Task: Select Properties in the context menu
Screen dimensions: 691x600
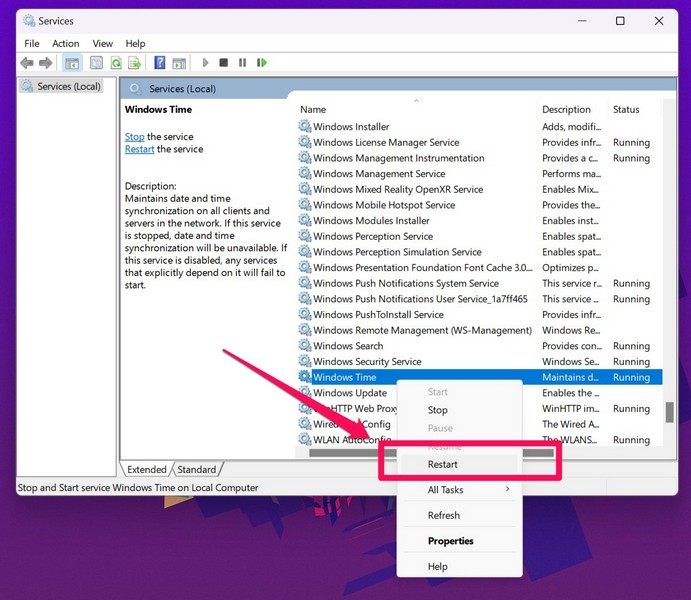Action: pos(450,541)
